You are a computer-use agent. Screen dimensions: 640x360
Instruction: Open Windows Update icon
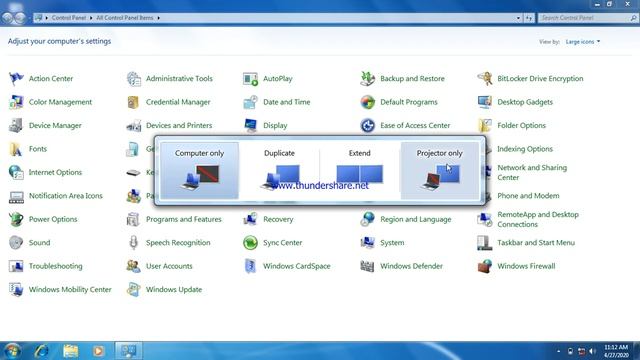click(133, 289)
